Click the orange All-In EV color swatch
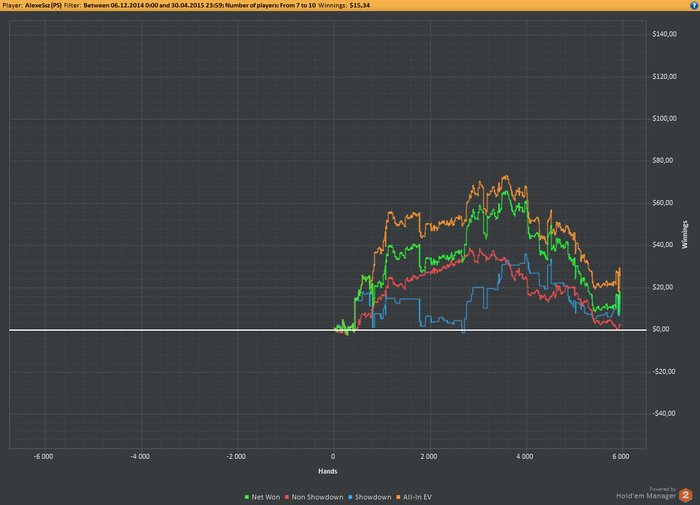This screenshot has width=700, height=505. 398,497
